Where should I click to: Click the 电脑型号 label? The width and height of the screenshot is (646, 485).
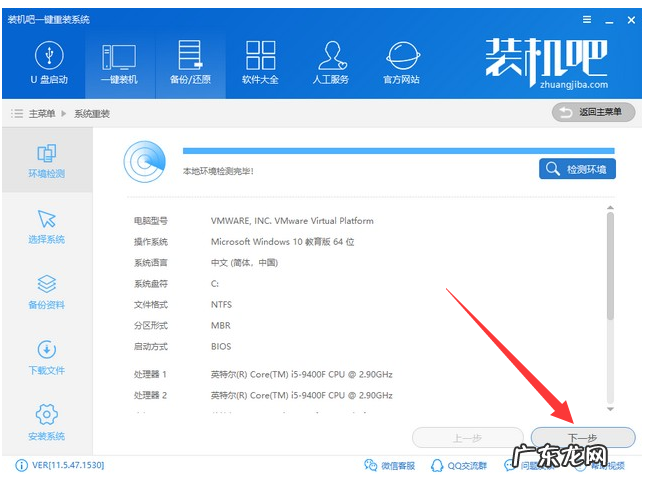pos(151,221)
